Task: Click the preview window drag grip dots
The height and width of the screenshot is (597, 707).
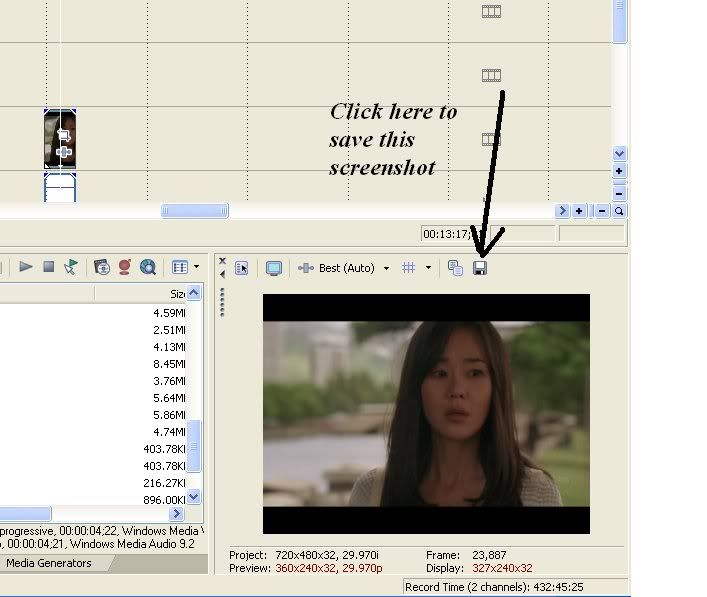Action: 222,303
